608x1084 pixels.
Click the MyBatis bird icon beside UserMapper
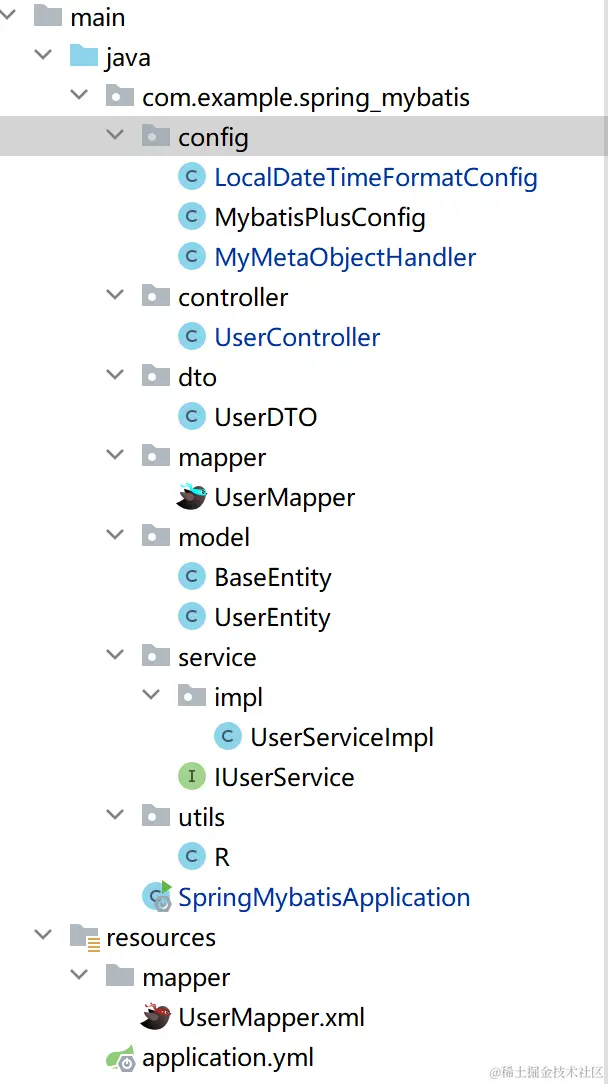pyautogui.click(x=191, y=497)
